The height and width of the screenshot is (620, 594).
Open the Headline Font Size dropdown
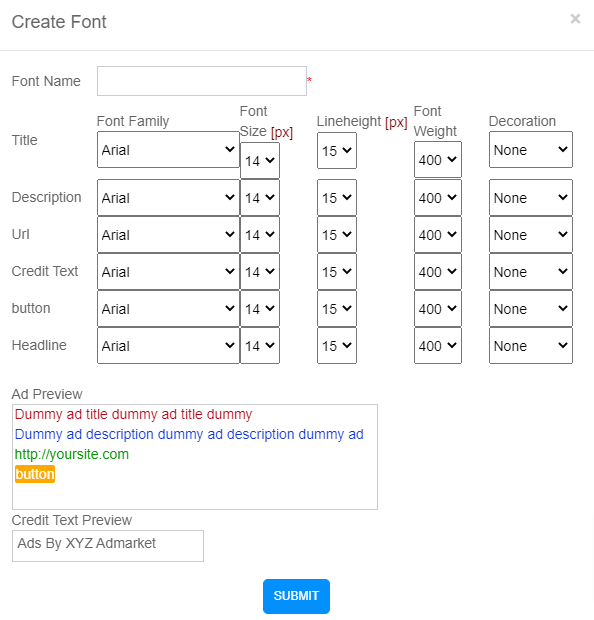(x=260, y=346)
